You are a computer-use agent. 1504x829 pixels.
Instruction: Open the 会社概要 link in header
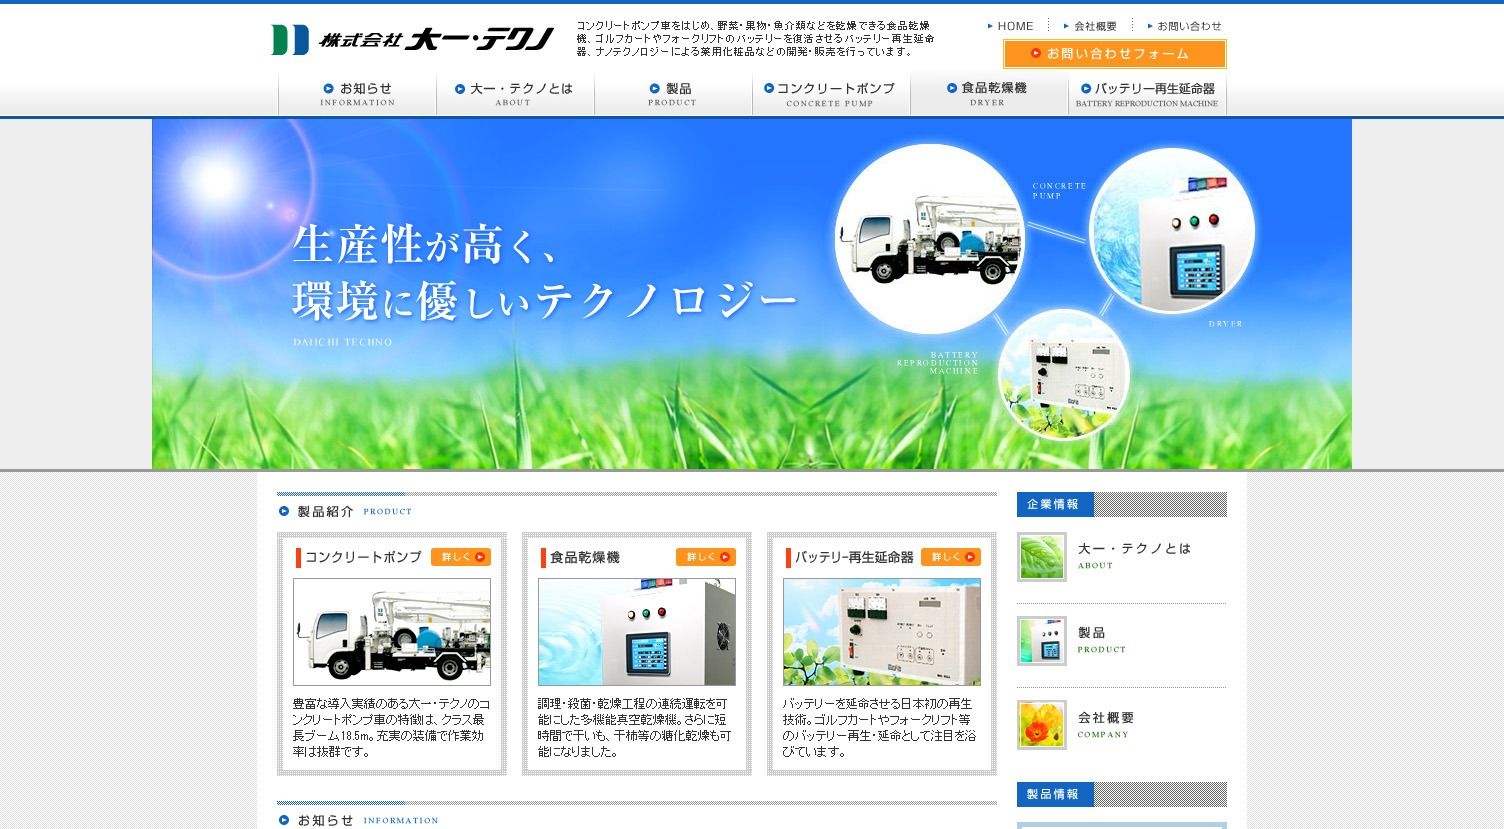click(1094, 26)
